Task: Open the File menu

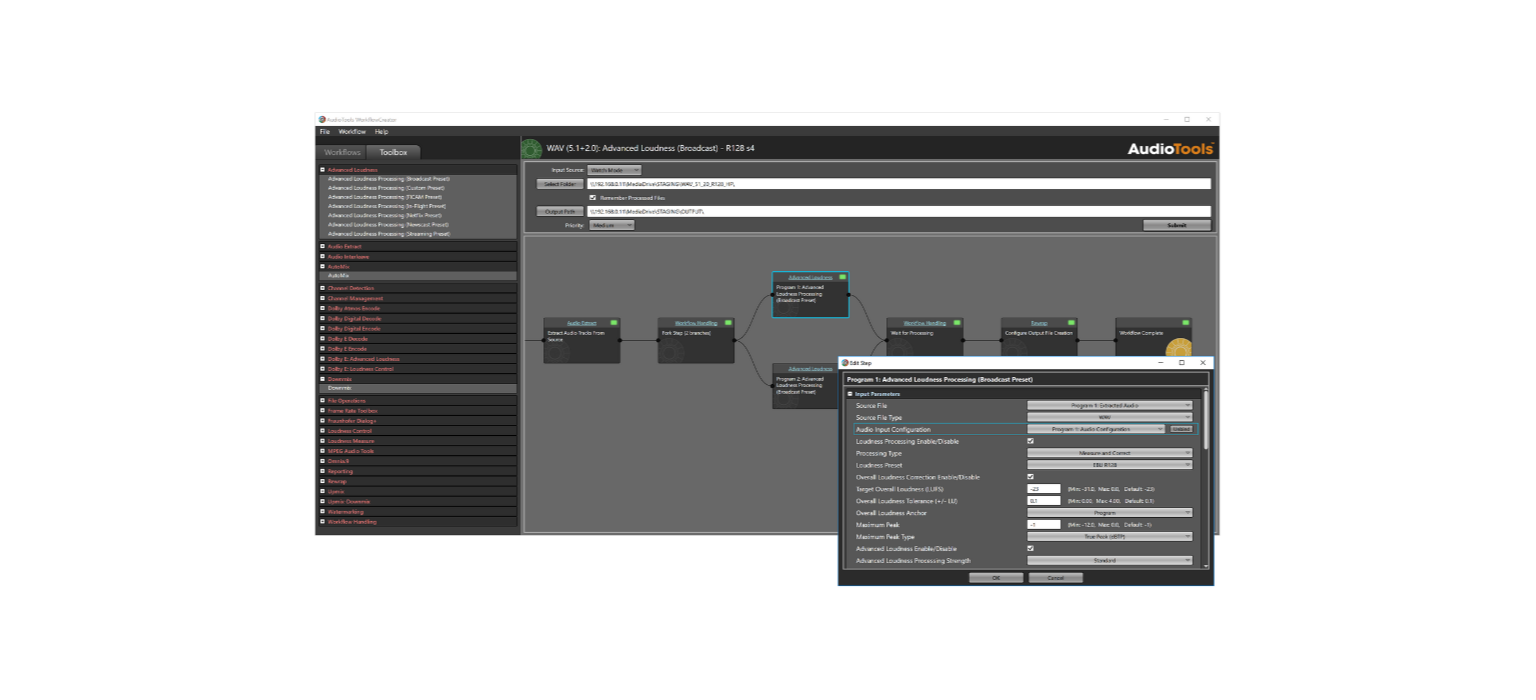Action: [x=324, y=131]
